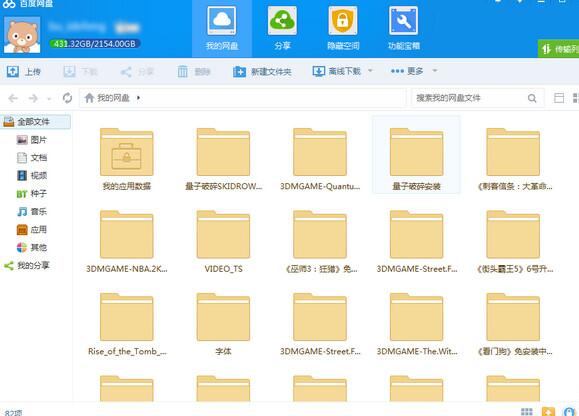
Task: Select the 《街头霸王5》6号升 folder
Action: click(513, 241)
